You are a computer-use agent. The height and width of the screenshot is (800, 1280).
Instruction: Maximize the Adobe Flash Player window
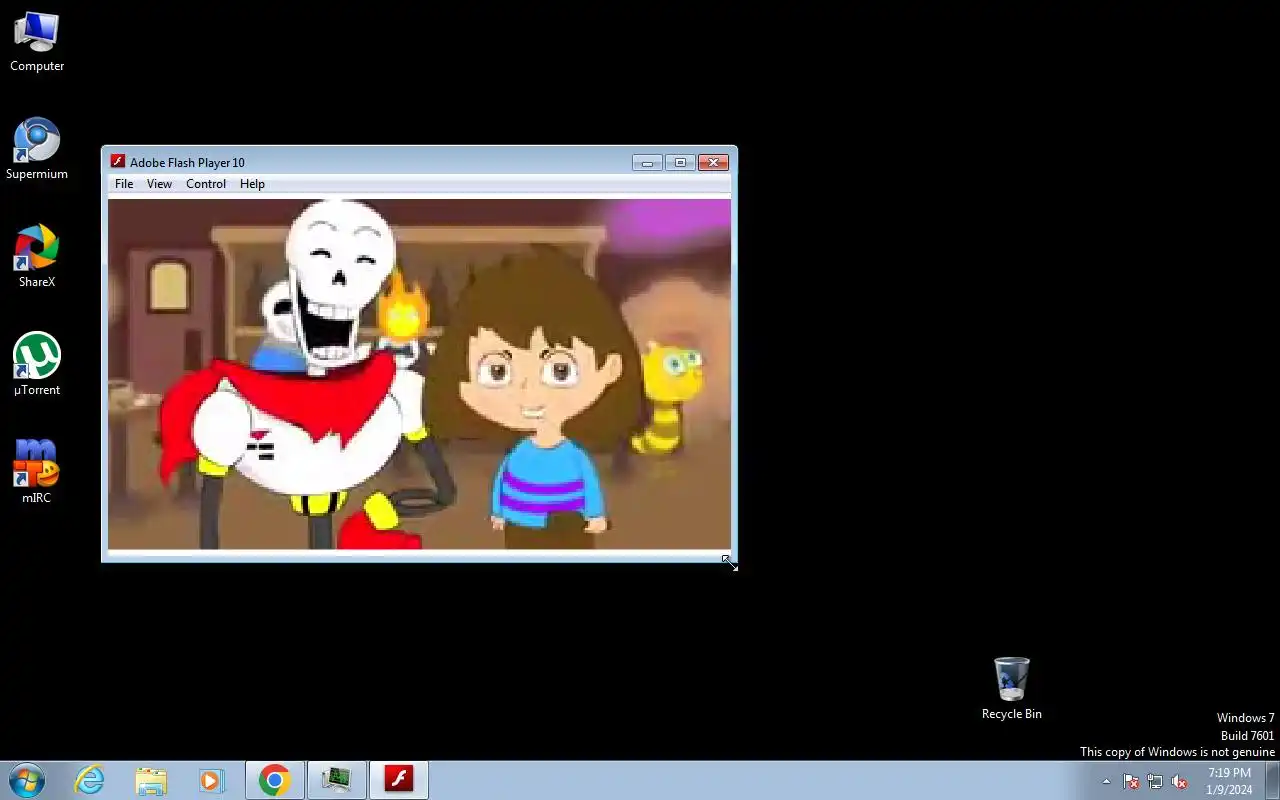[x=680, y=162]
